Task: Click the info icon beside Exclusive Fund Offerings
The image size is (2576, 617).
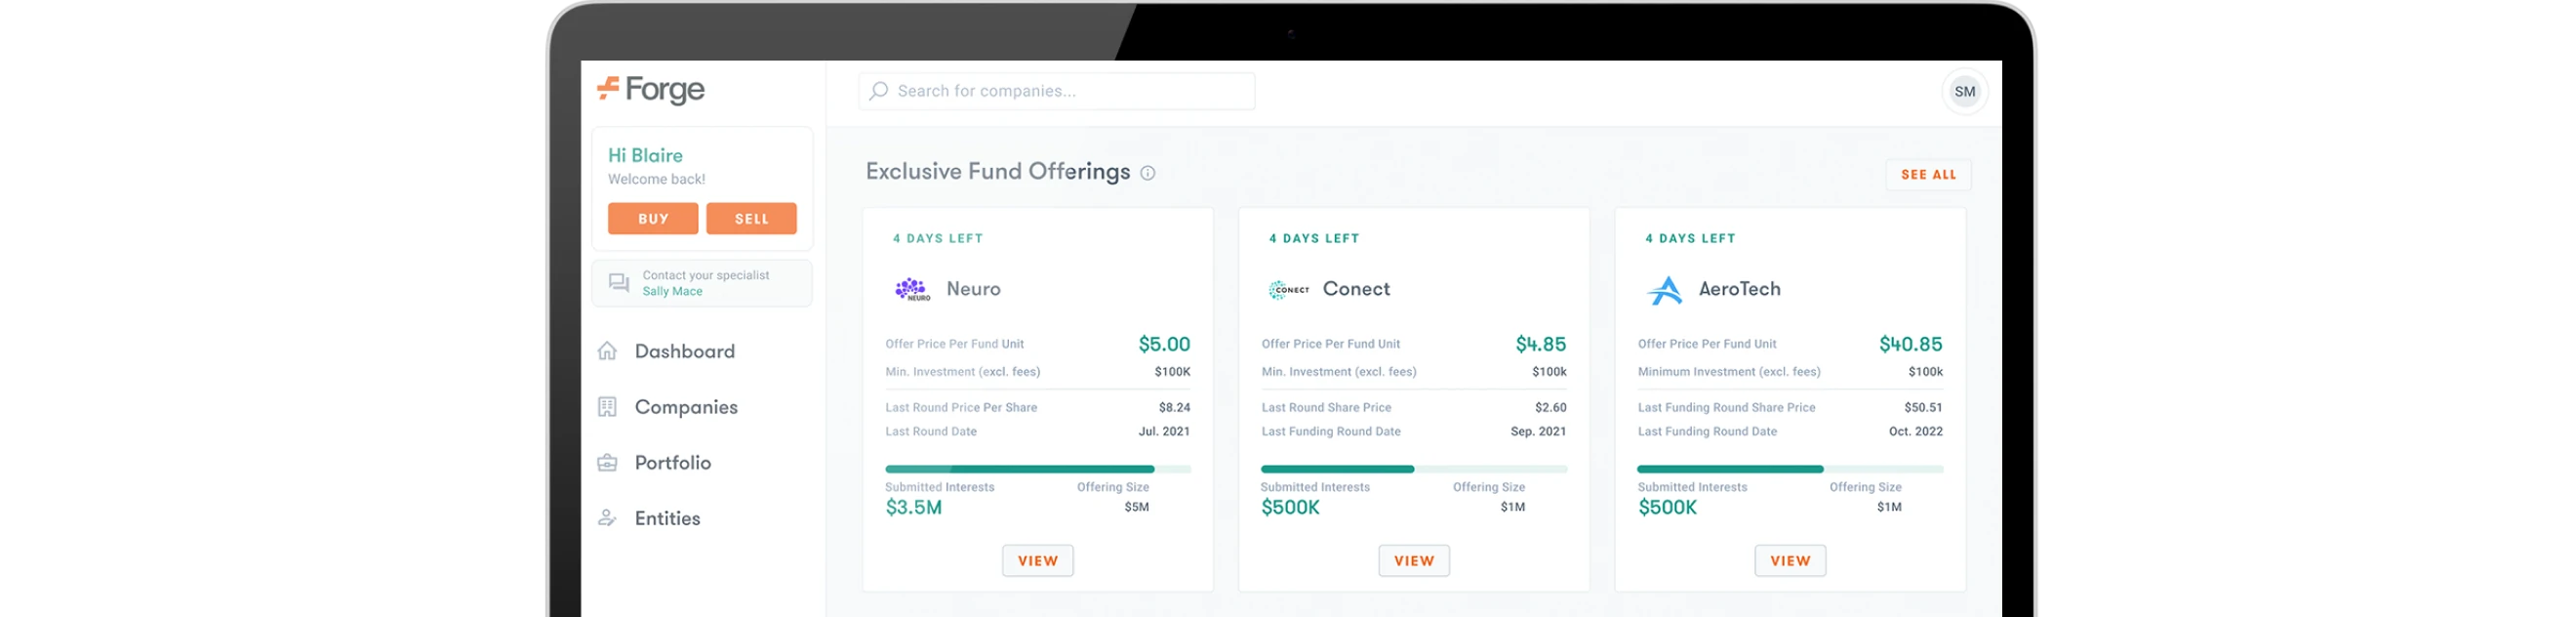Action: (x=1148, y=173)
